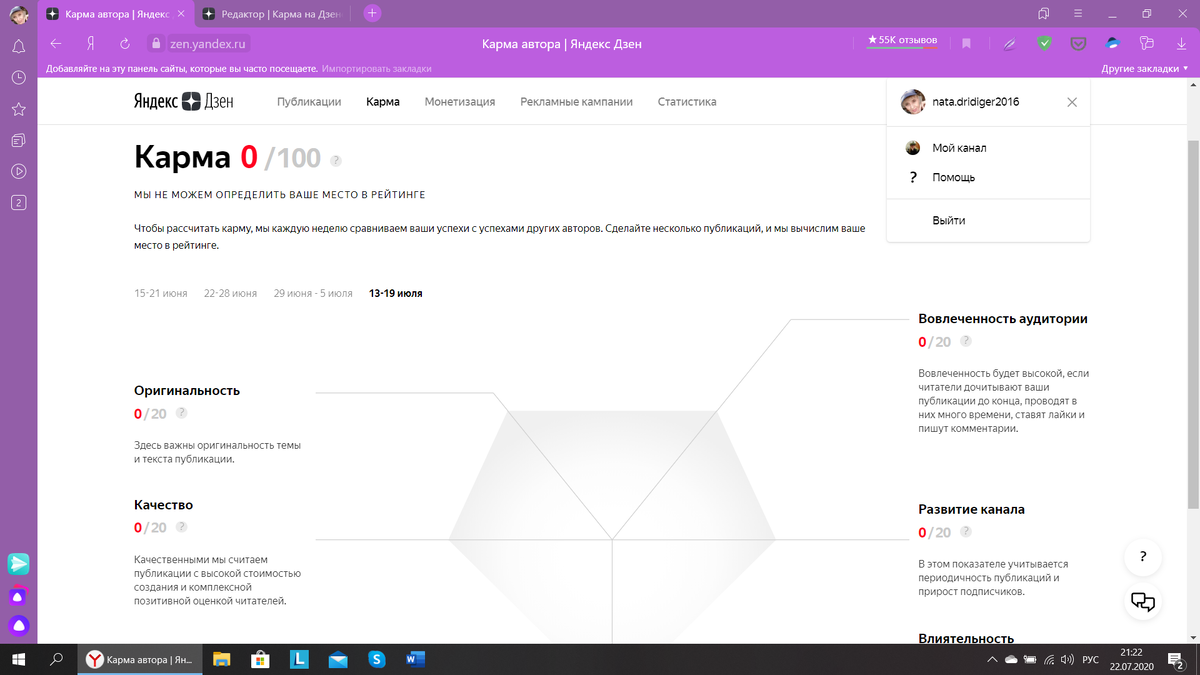Image resolution: width=1200 pixels, height=675 pixels.
Task: Click the РУС language indicator
Action: pyautogui.click(x=1091, y=660)
